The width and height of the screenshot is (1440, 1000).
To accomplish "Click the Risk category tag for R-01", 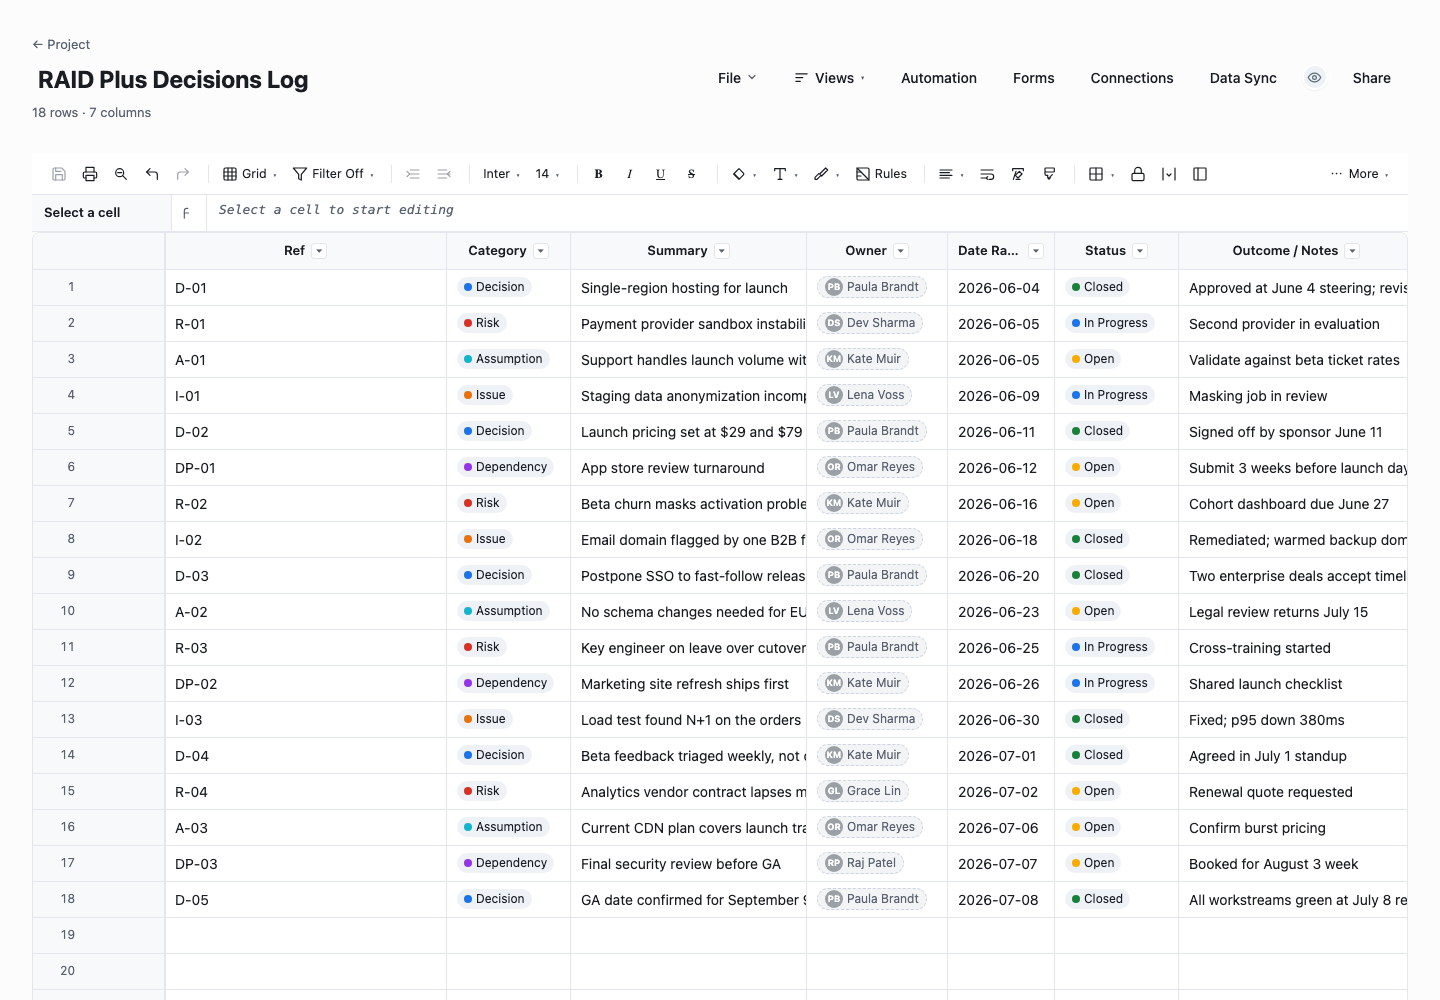I will tap(482, 323).
